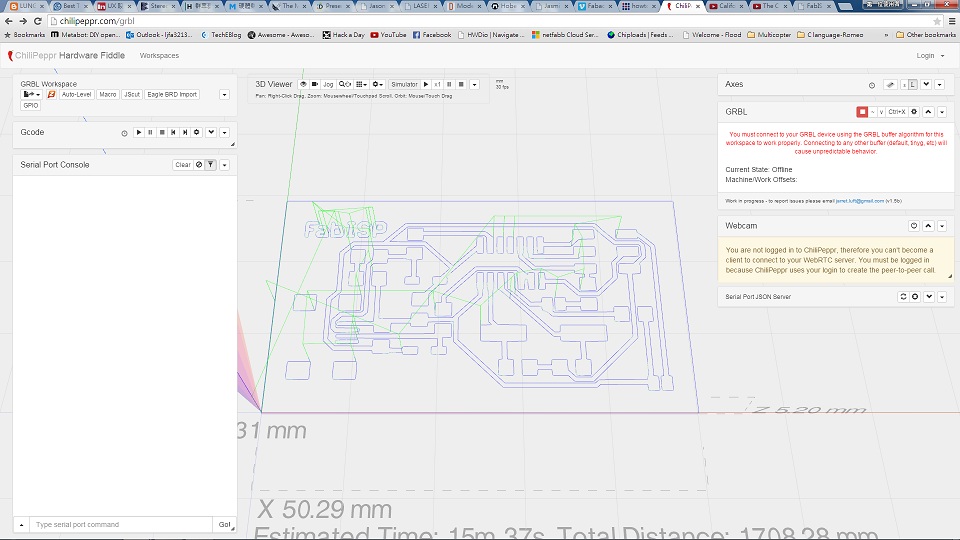Clear the Serial Port Console
Viewport: 960px width, 540px height.
[x=182, y=165]
